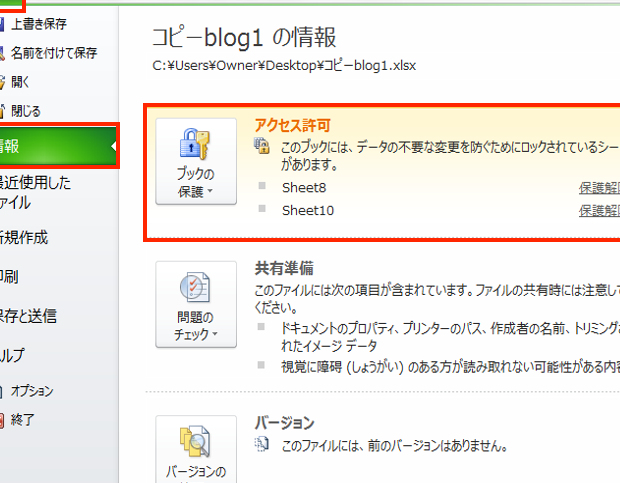Click the 終了 (Exit) icon
Viewport: 620px width, 483px height.
pyautogui.click(x=4, y=421)
